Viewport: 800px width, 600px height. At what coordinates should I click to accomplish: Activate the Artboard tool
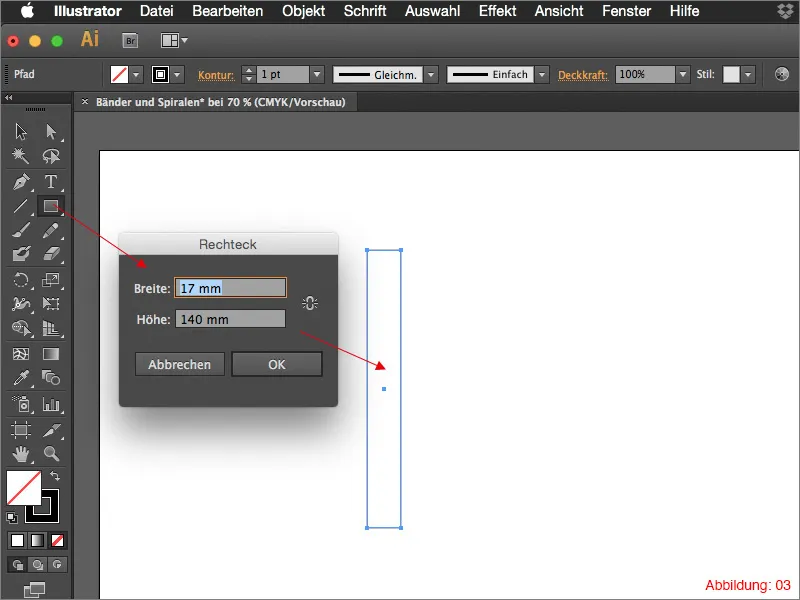(x=21, y=430)
